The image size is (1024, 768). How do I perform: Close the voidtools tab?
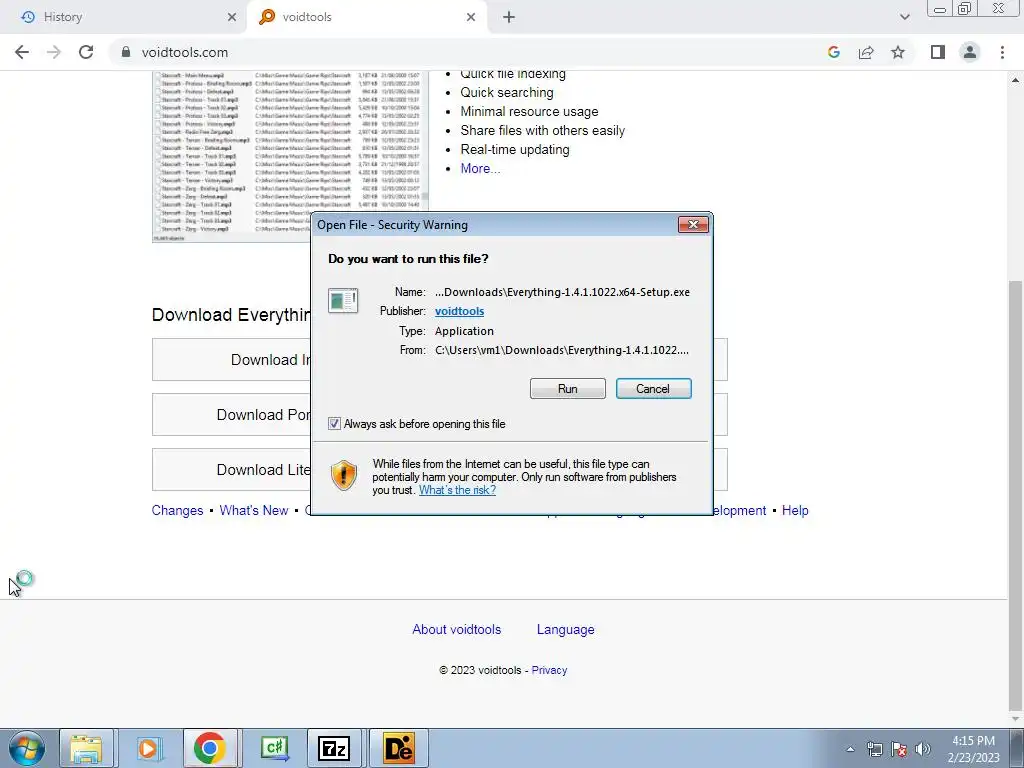tap(471, 17)
